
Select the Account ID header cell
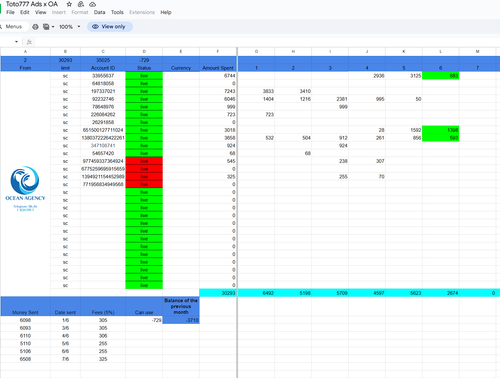coord(103,68)
